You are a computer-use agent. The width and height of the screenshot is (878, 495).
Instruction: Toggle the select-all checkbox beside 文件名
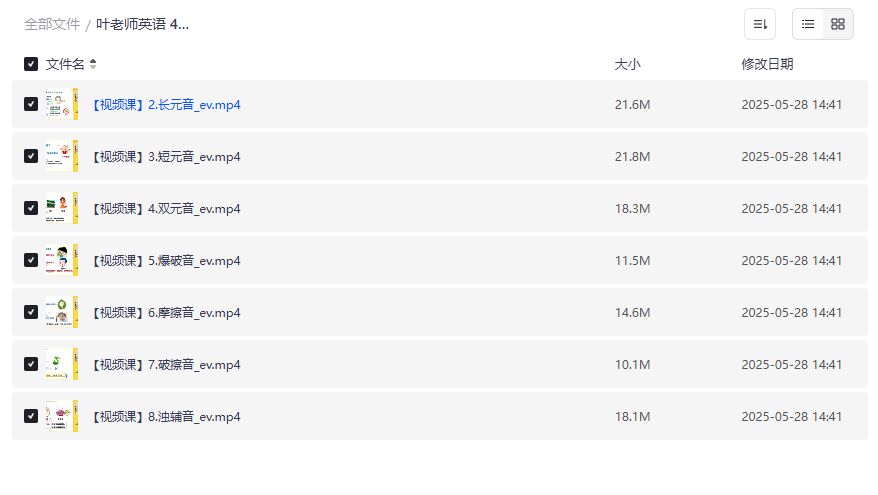31,64
